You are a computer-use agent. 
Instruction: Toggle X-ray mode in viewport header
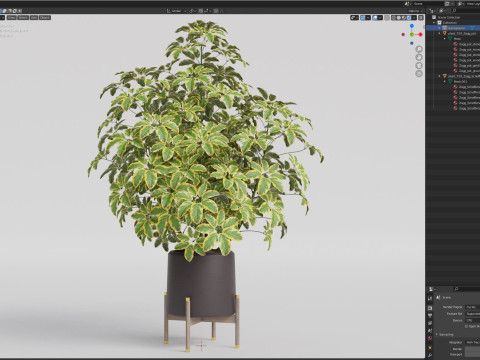pos(387,18)
